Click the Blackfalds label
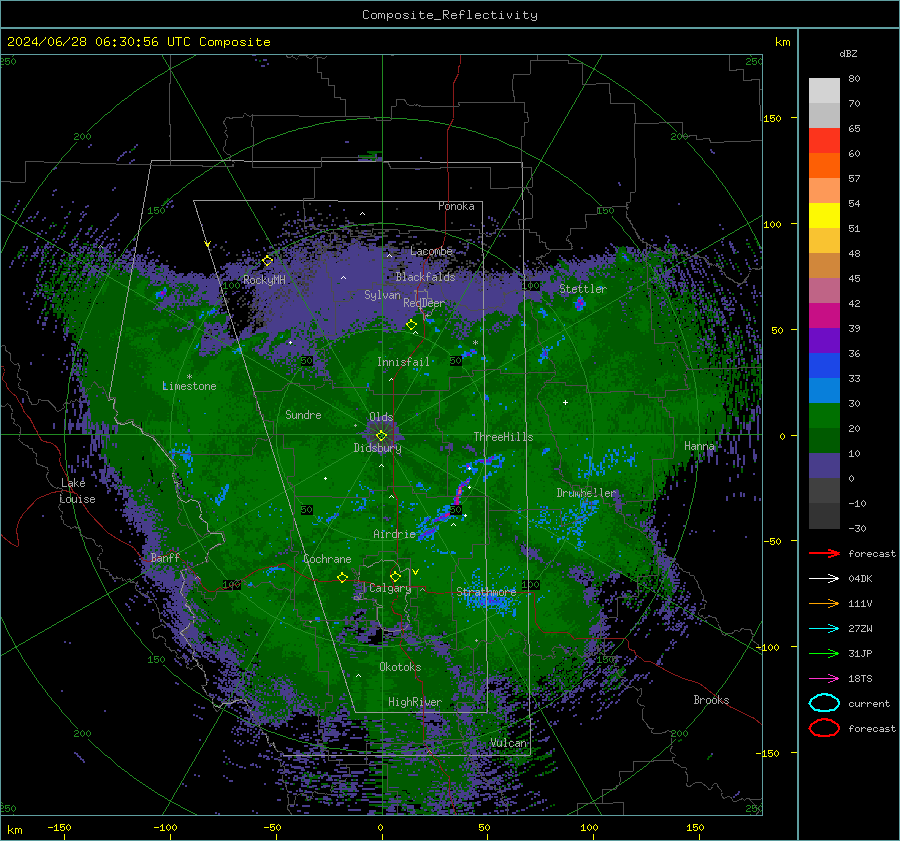Image resolution: width=900 pixels, height=841 pixels. (425, 277)
